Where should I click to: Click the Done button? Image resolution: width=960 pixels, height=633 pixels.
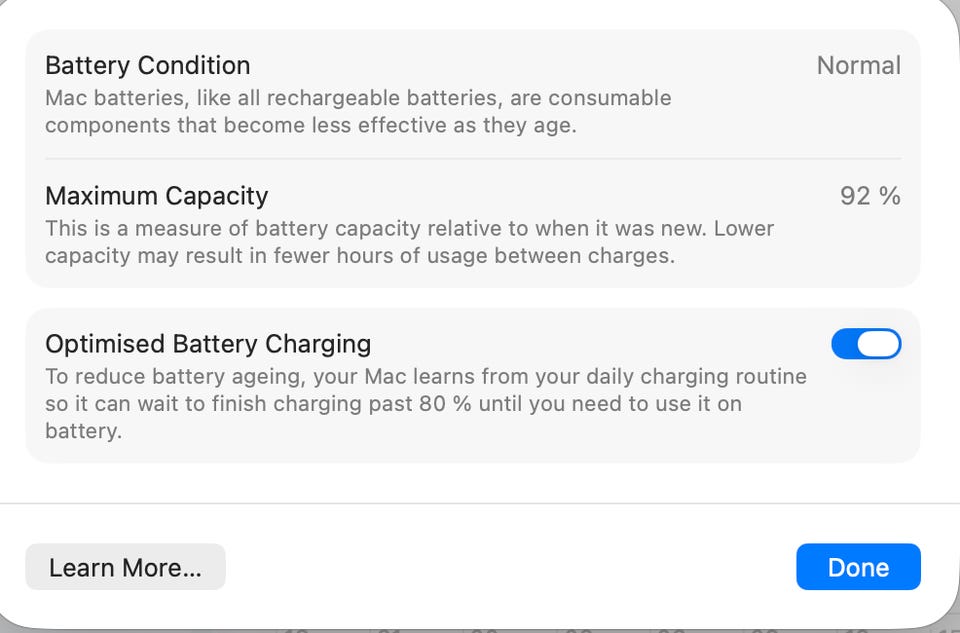858,567
